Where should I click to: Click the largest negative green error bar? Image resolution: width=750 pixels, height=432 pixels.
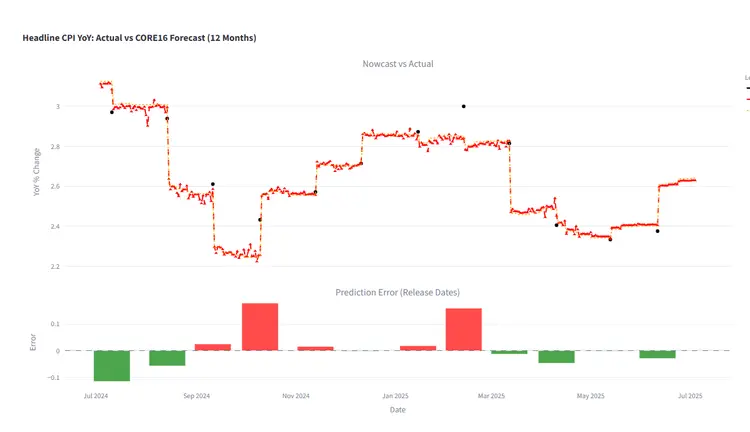click(112, 365)
